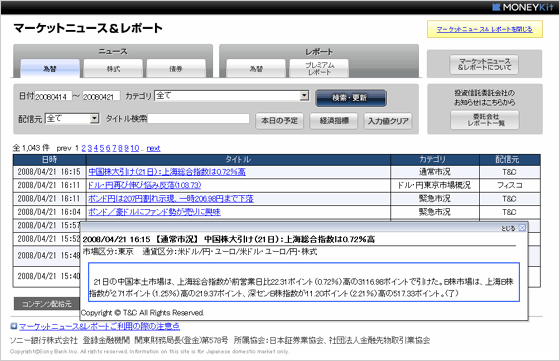Click the コンテンツ配信元 label
The width and height of the screenshot is (560, 361).
(47, 304)
